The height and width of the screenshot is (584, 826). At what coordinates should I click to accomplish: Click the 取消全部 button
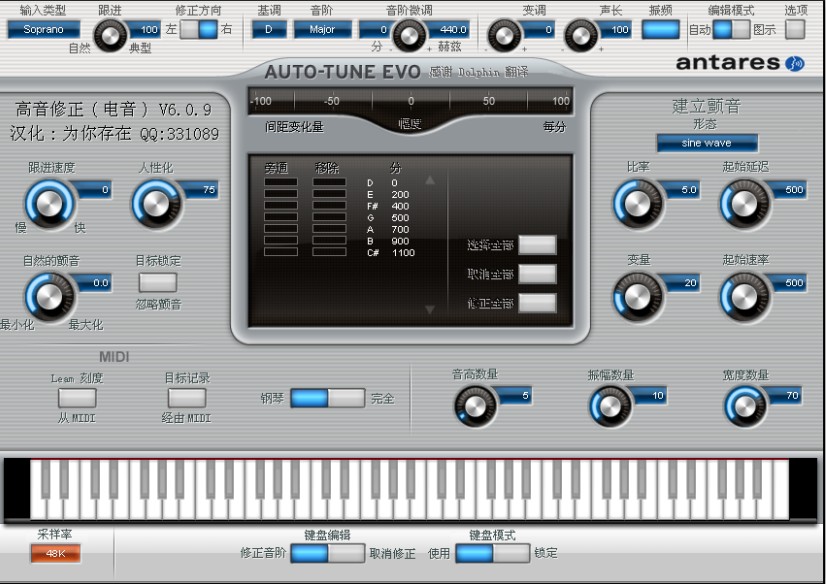[x=537, y=274]
